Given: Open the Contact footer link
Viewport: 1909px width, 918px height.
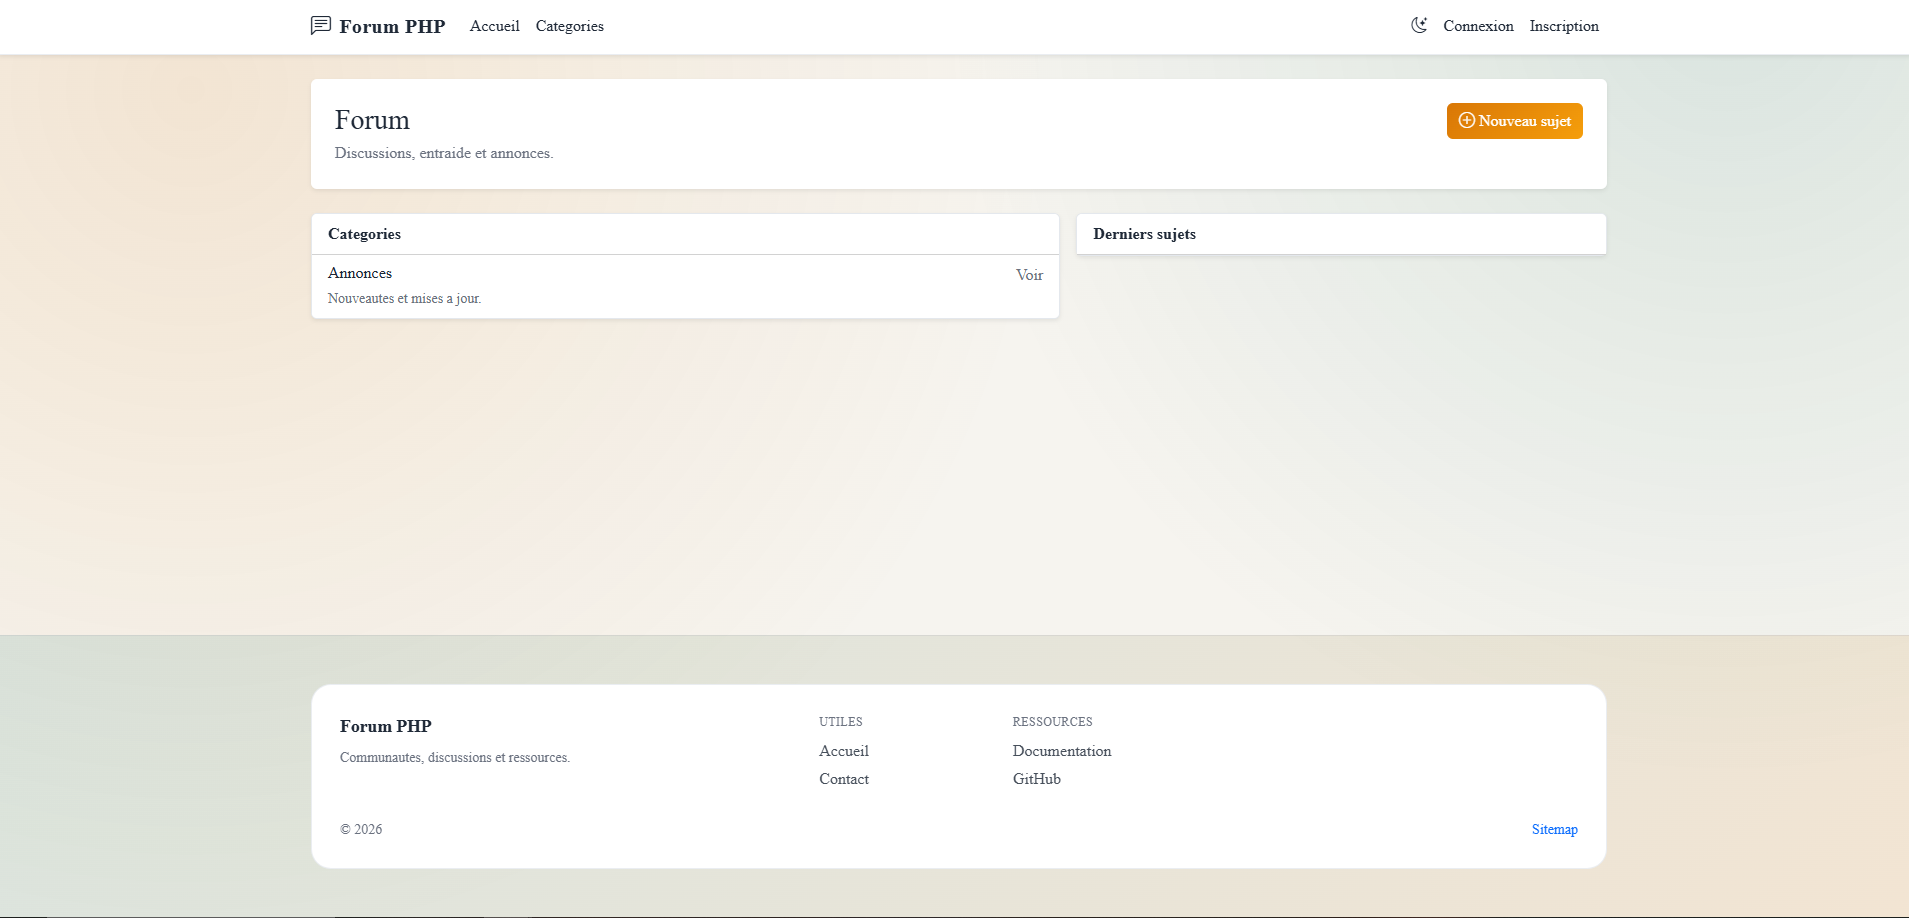Looking at the screenshot, I should pyautogui.click(x=843, y=779).
